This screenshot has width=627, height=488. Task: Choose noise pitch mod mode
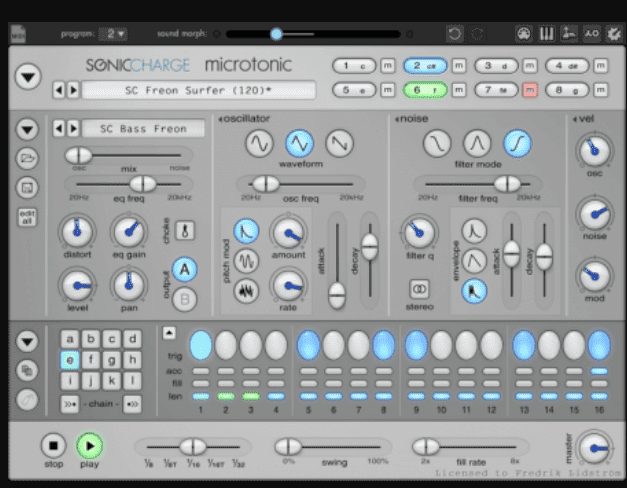[x=246, y=291]
